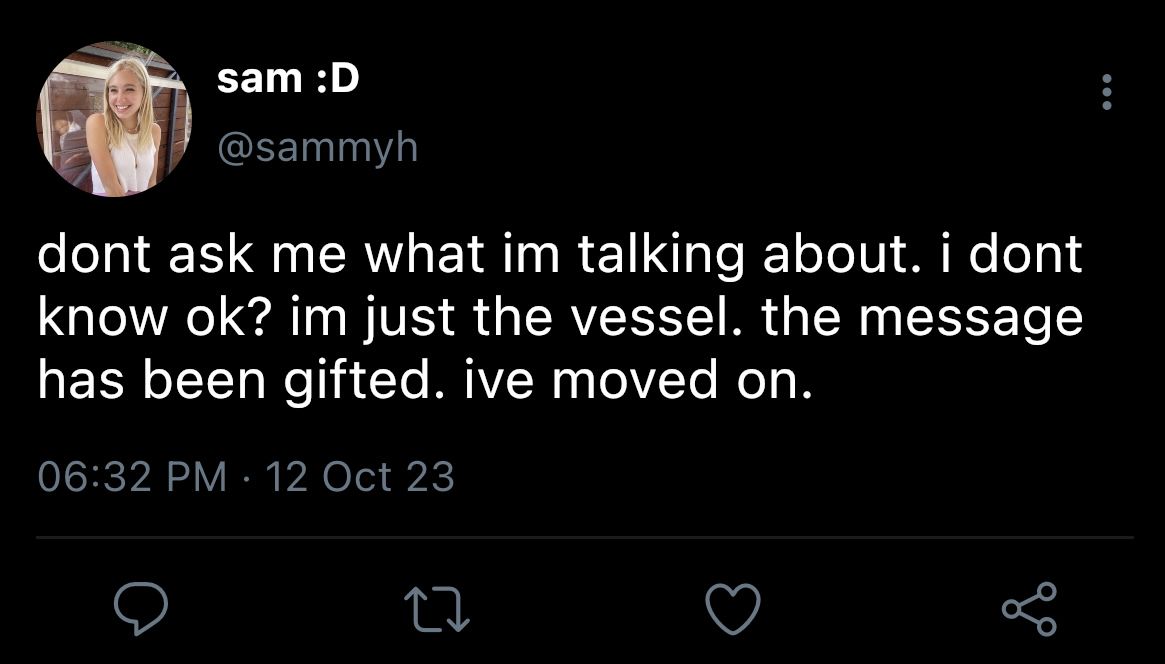1165x664 pixels.
Task: Open sam :D's profile picture
Action: [x=114, y=120]
